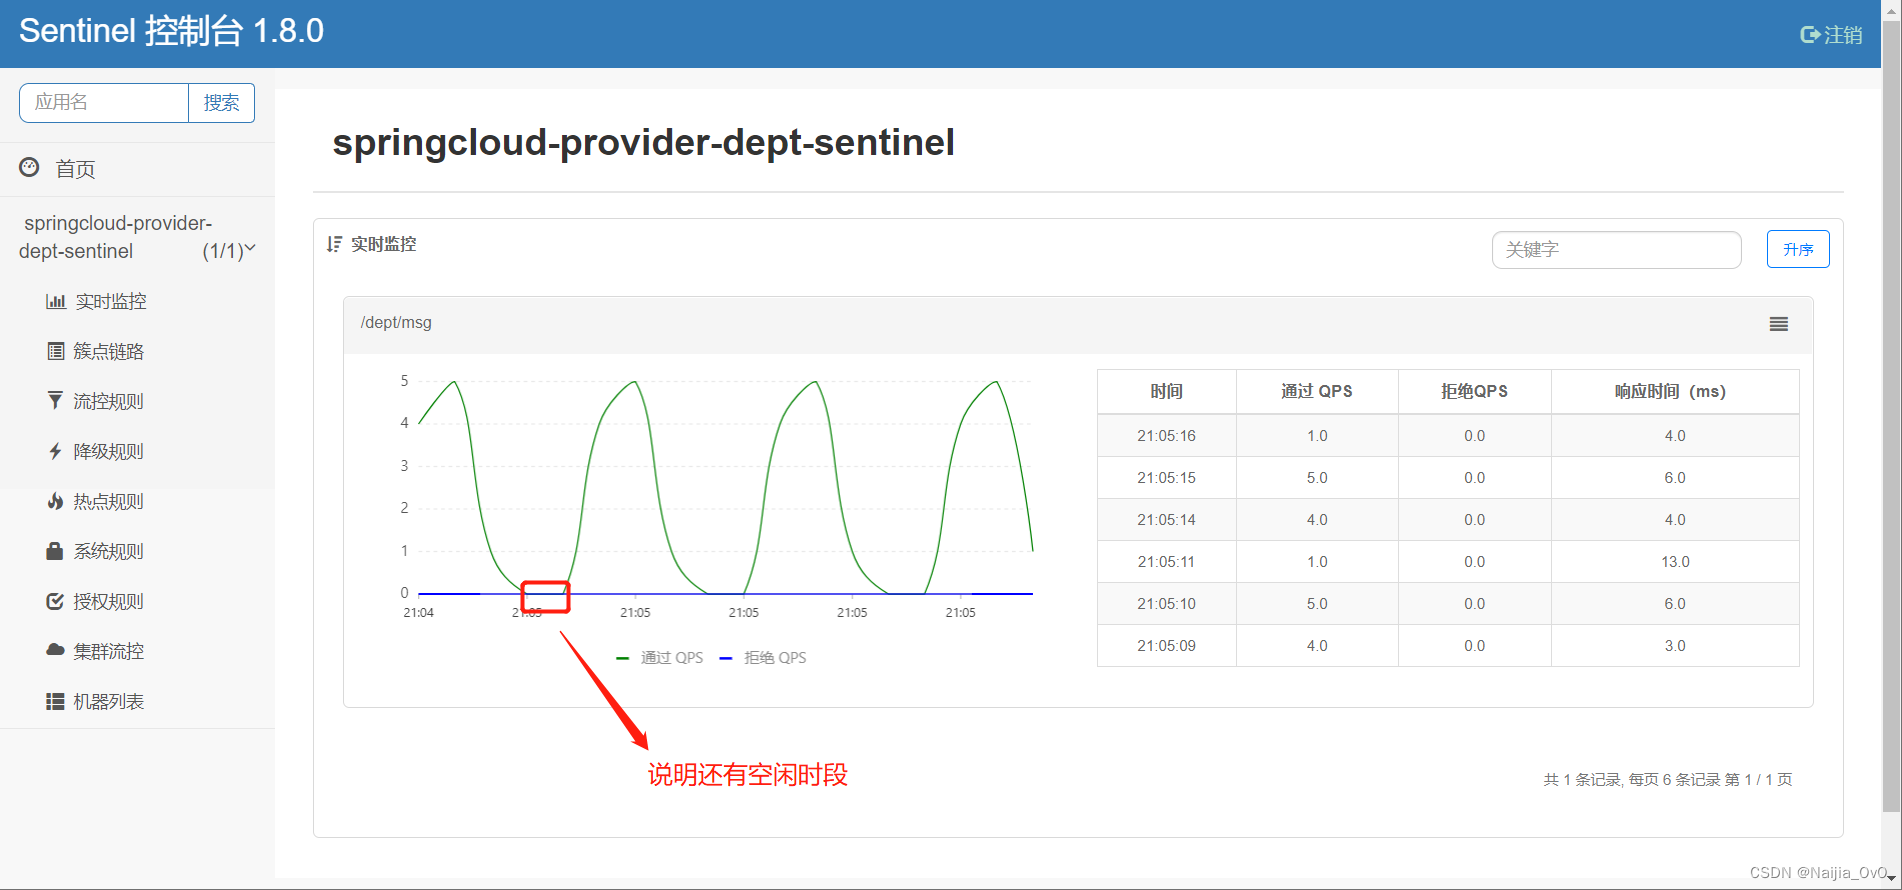This screenshot has width=1902, height=890.
Task: Focus the 应用名 search input
Action: pyautogui.click(x=104, y=103)
